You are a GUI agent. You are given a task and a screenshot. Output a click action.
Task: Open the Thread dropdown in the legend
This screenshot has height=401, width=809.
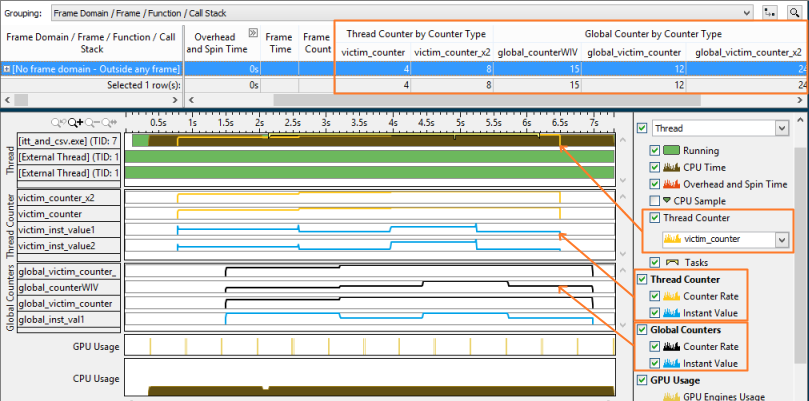coord(720,128)
